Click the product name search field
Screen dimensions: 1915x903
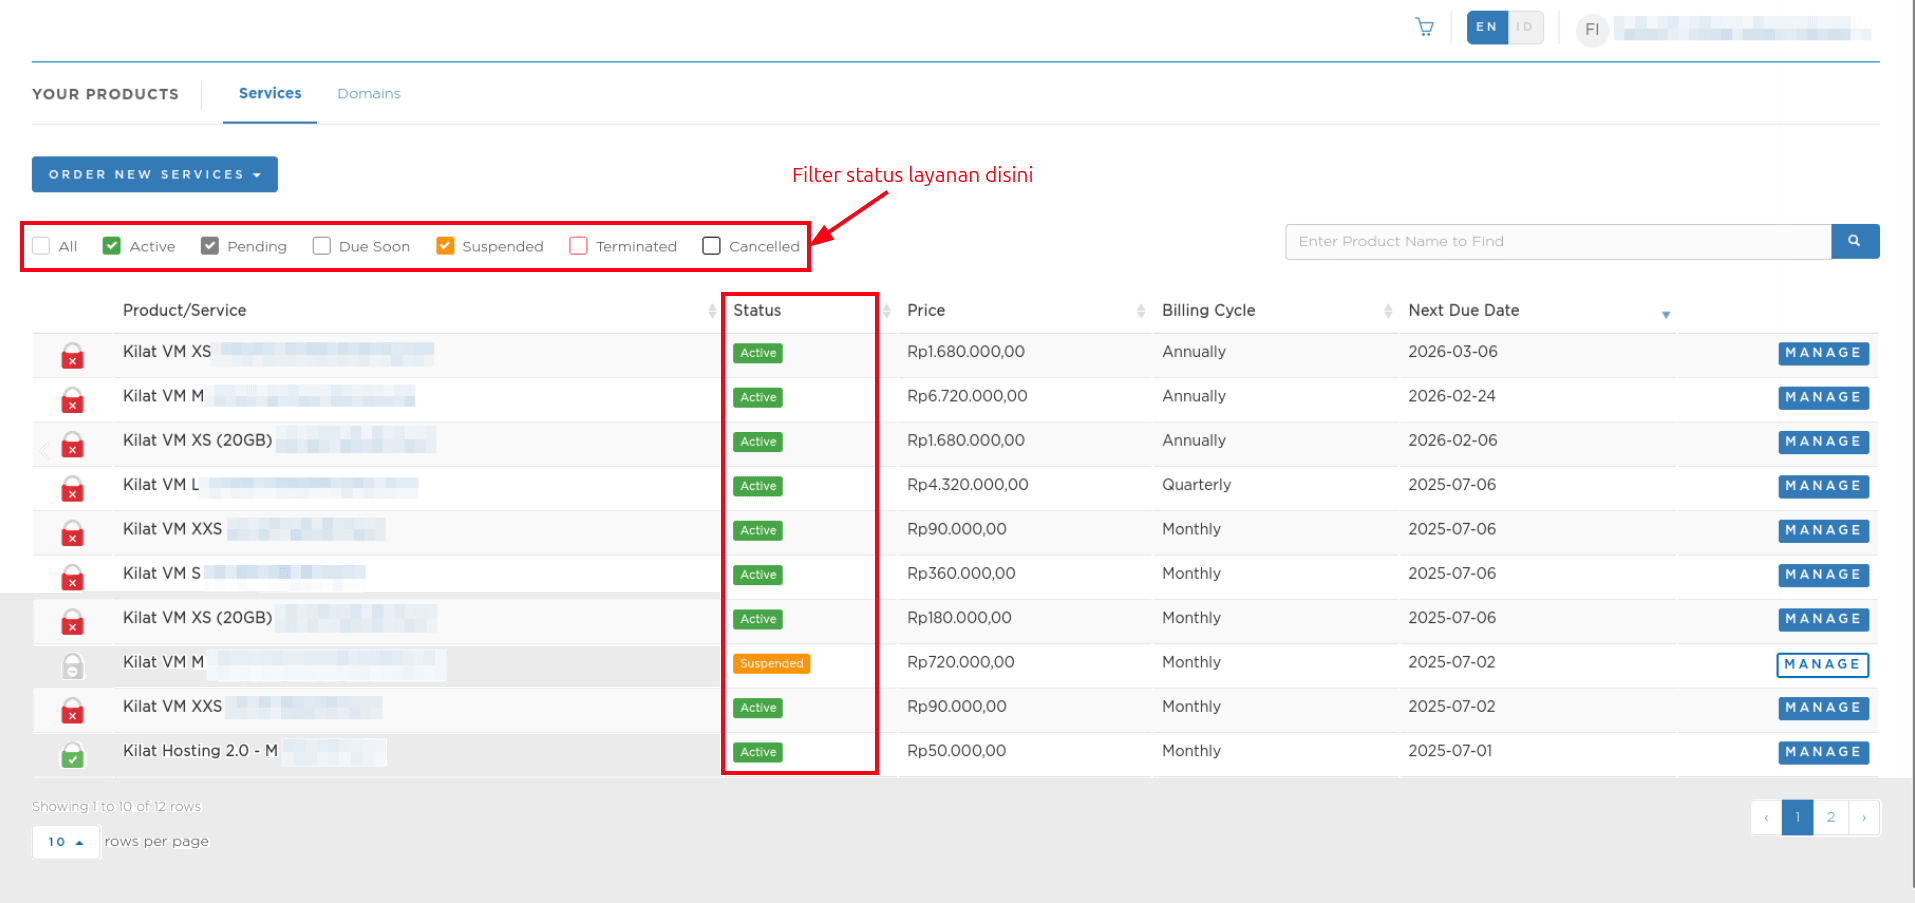click(x=1557, y=241)
